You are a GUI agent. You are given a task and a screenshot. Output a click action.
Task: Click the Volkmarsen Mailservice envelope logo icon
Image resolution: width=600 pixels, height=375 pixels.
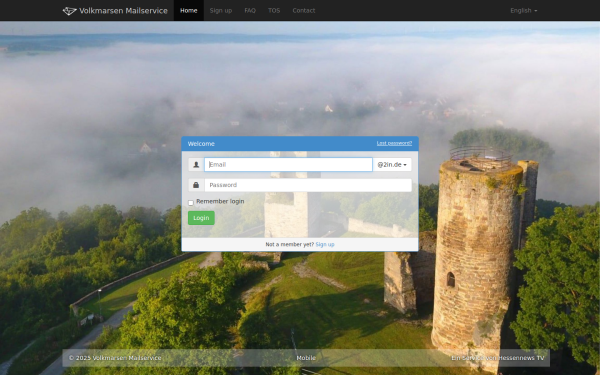pyautogui.click(x=69, y=11)
